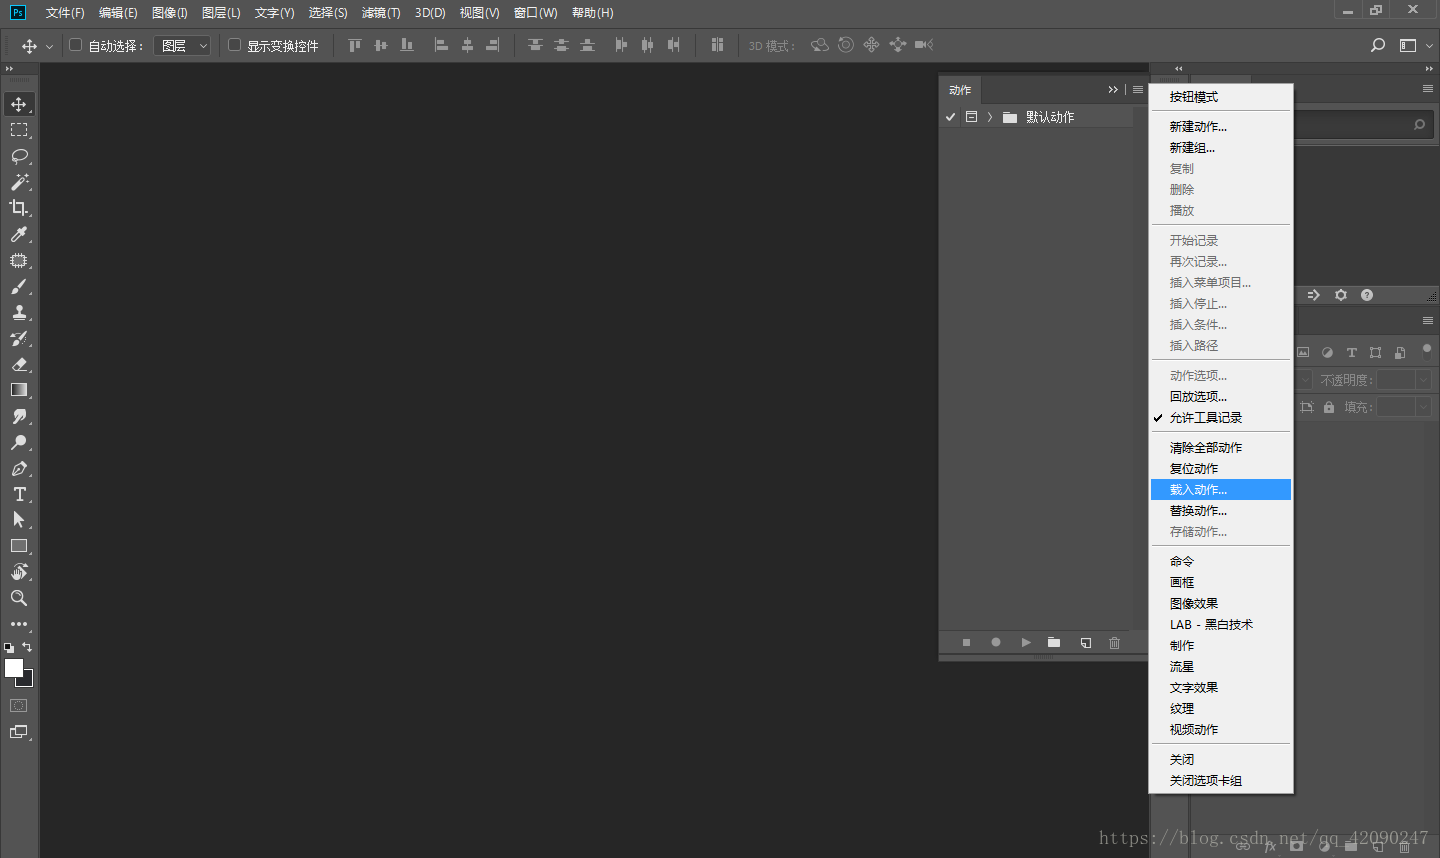
Task: Align top edges icon in options bar
Action: [x=354, y=45]
